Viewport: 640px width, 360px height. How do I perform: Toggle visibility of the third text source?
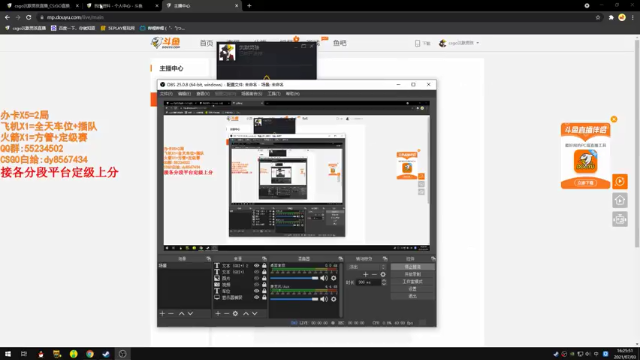coord(256,291)
